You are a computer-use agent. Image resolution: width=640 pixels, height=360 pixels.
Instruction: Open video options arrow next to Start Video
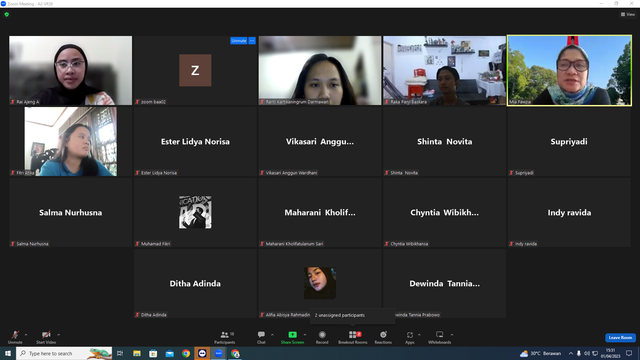point(58,335)
